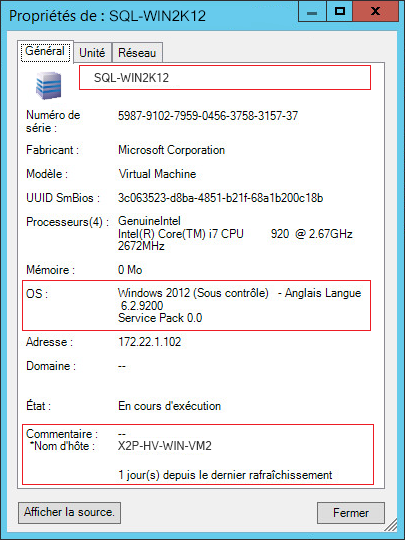Click the Afficher la source button

click(69, 513)
